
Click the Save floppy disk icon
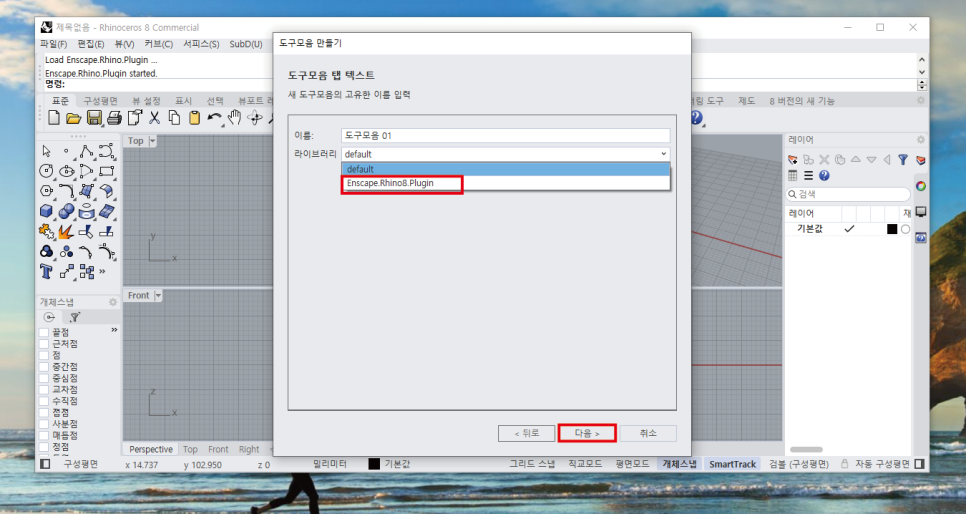point(94,118)
